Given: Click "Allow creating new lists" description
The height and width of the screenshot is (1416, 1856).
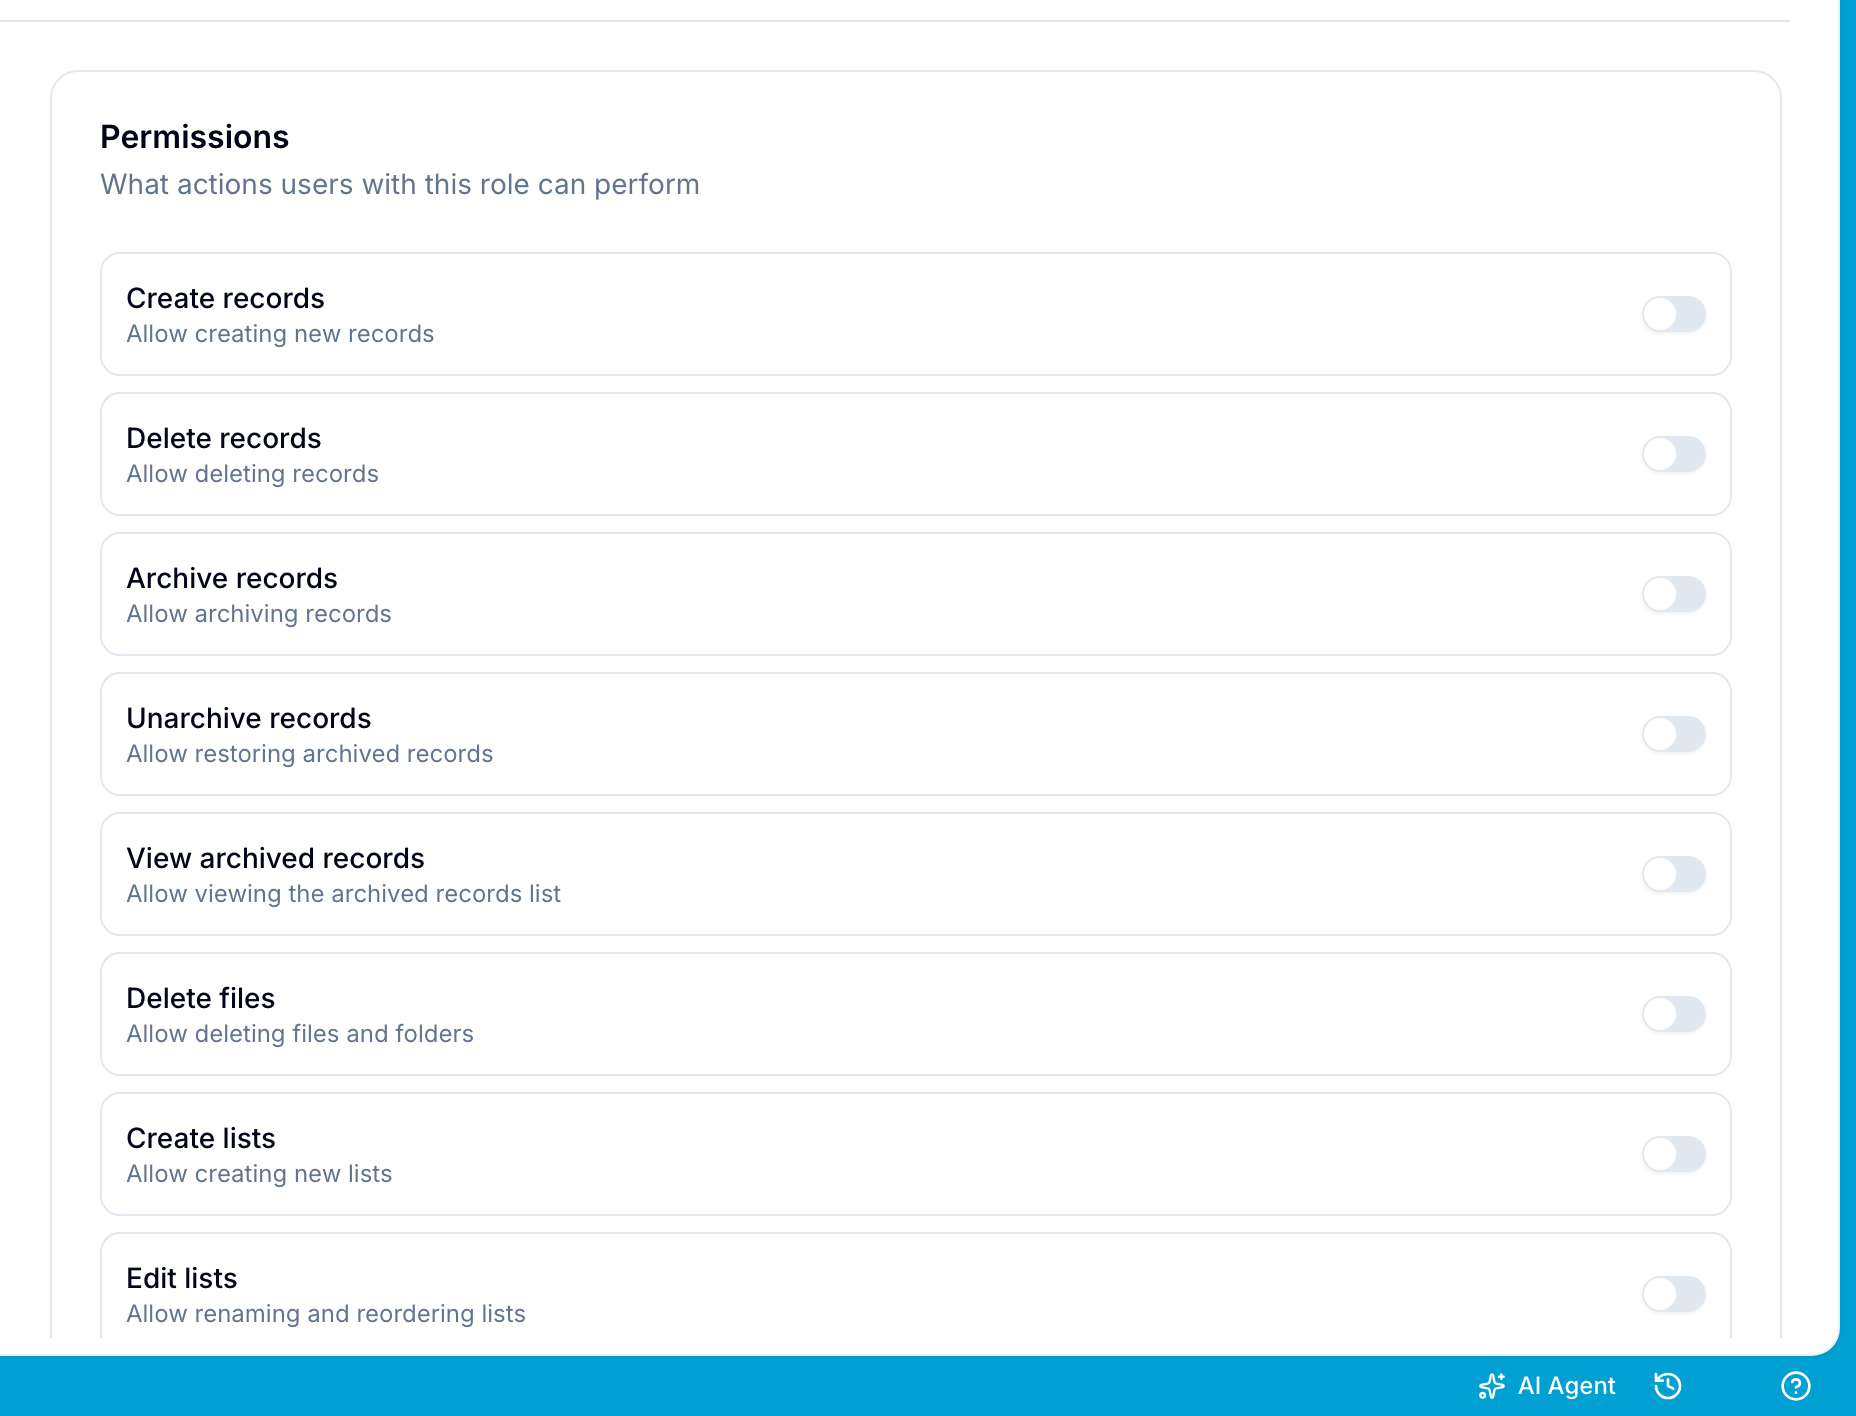Looking at the screenshot, I should pos(260,1174).
